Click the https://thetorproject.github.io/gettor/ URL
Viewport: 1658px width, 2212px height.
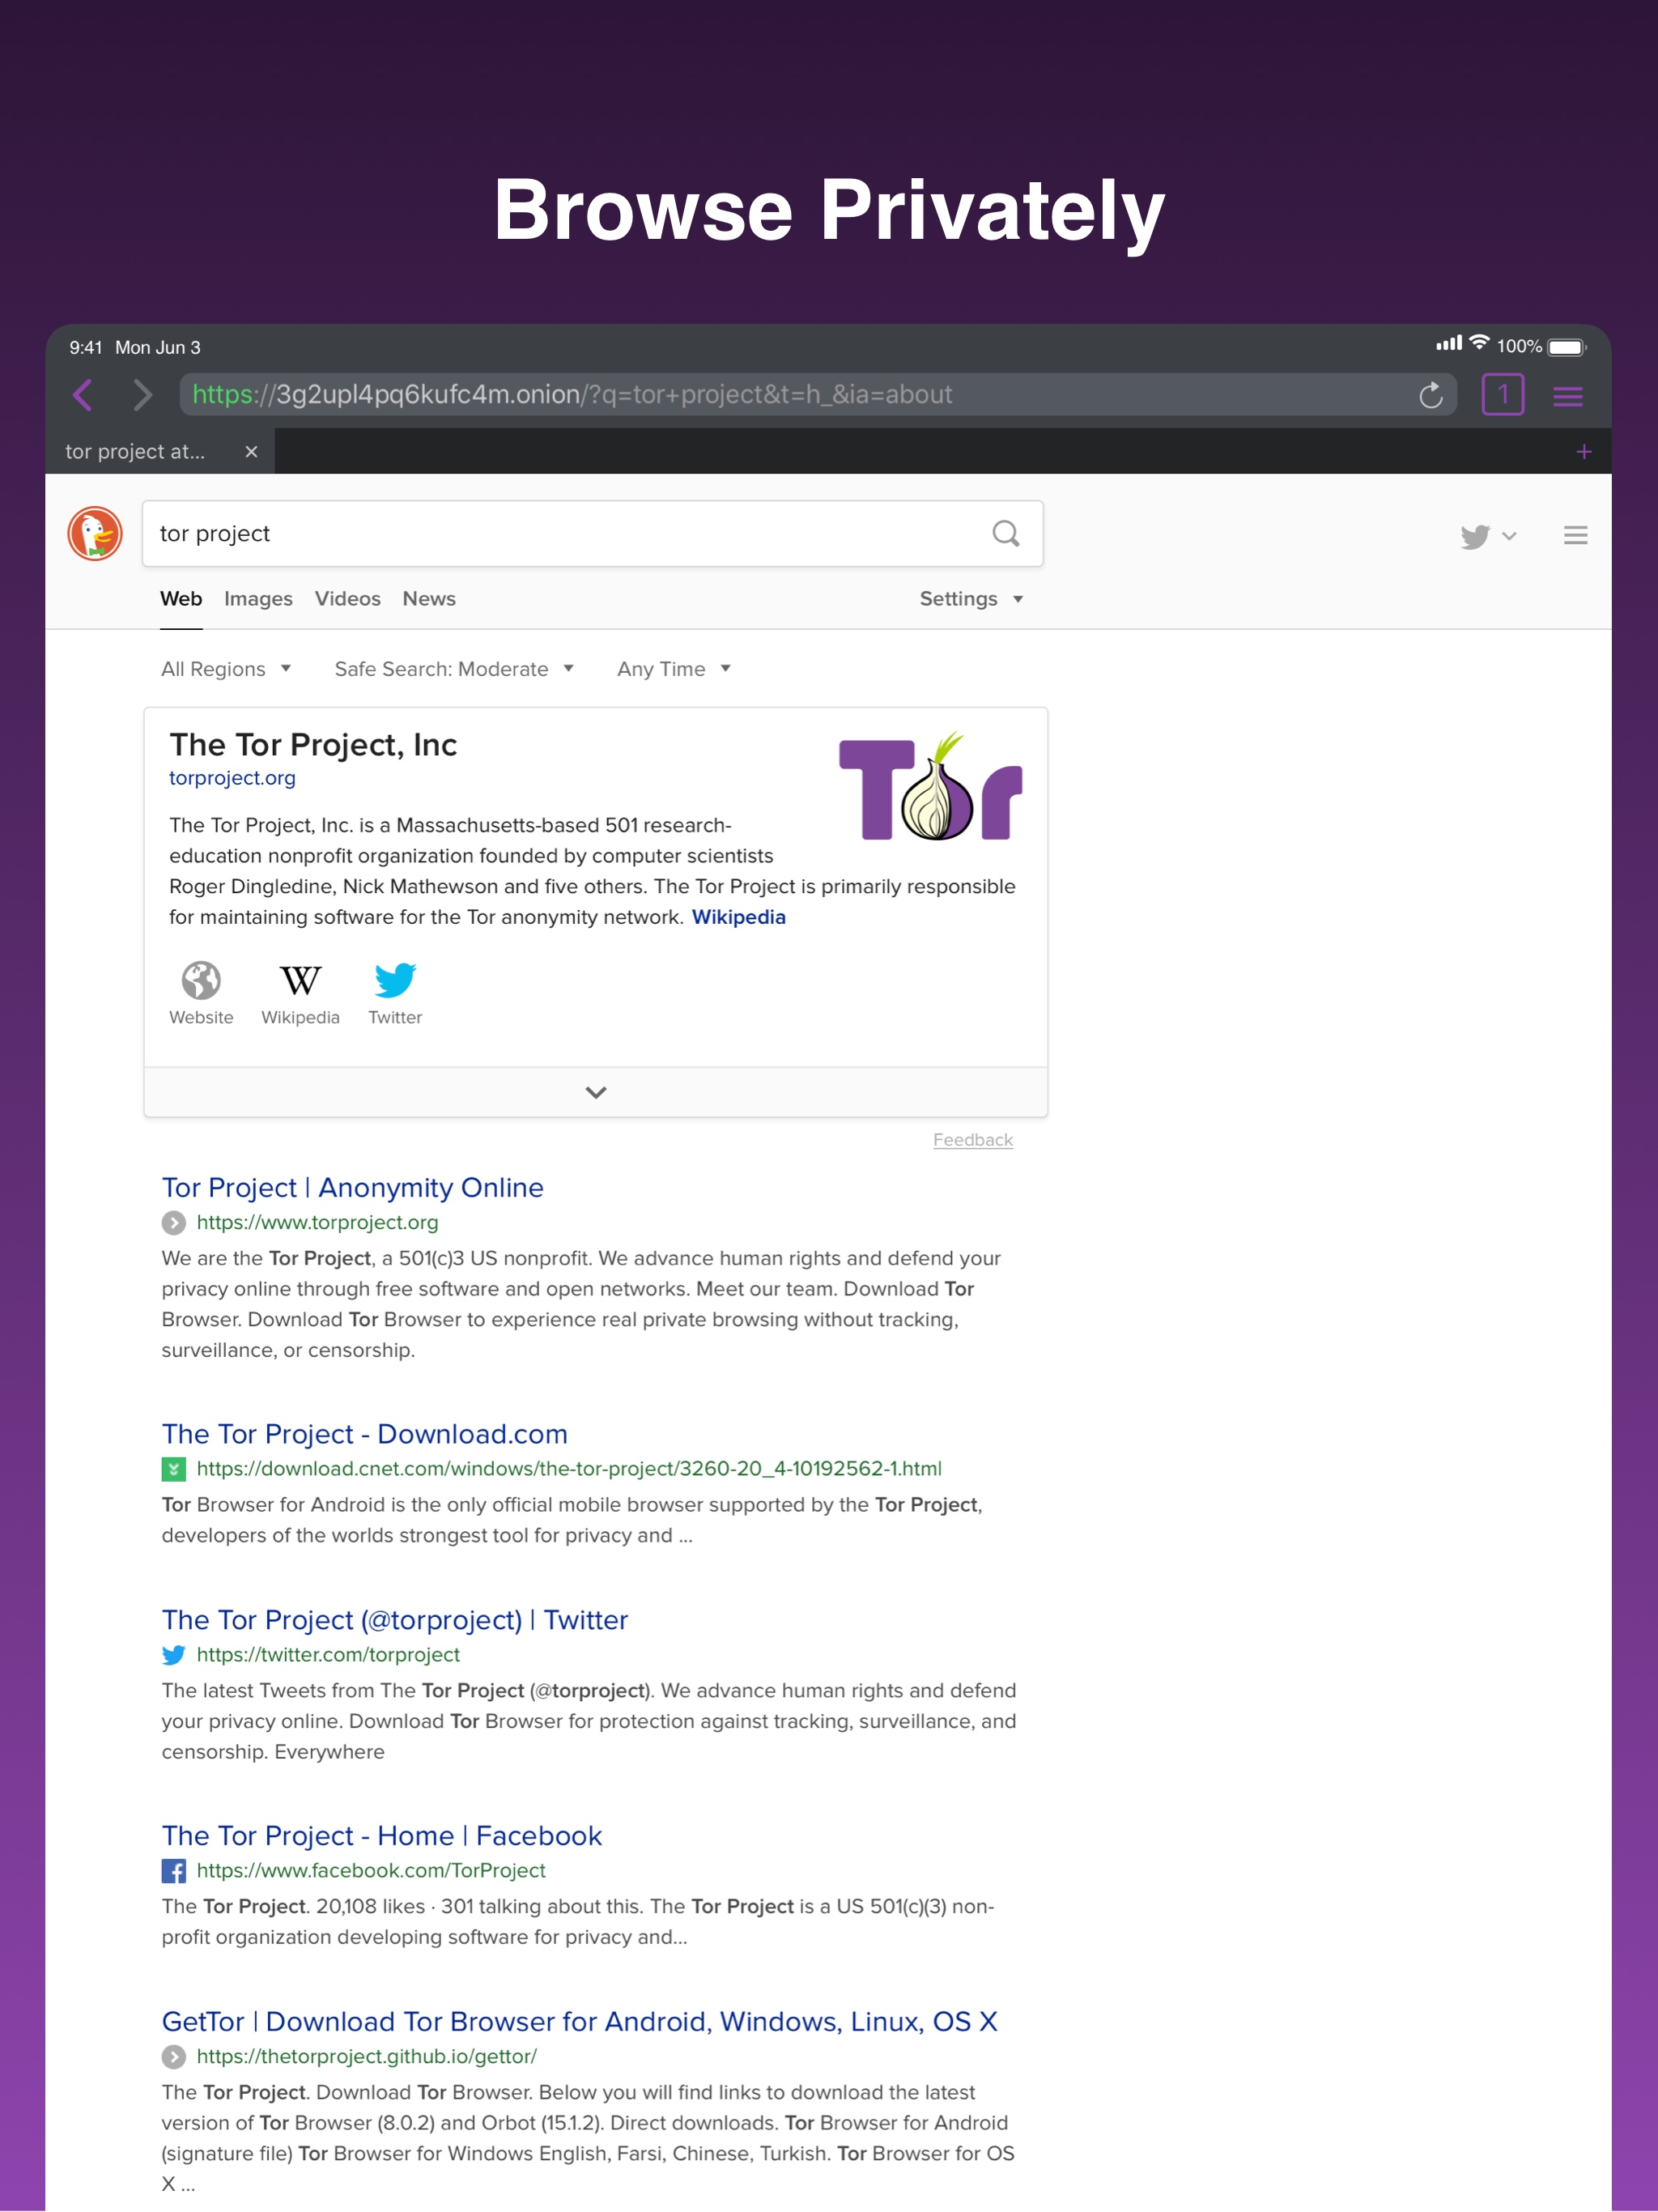pos(367,2057)
